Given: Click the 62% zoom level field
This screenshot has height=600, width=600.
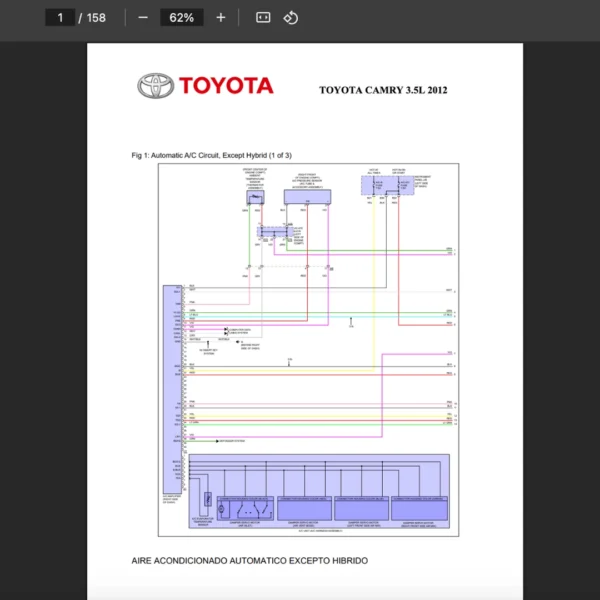Looking at the screenshot, I should click(182, 18).
